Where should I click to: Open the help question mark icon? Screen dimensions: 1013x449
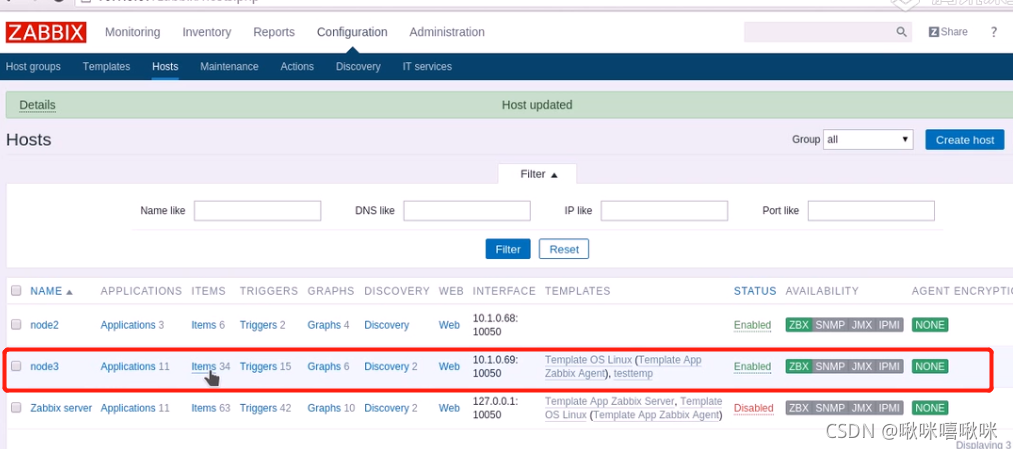[994, 32]
